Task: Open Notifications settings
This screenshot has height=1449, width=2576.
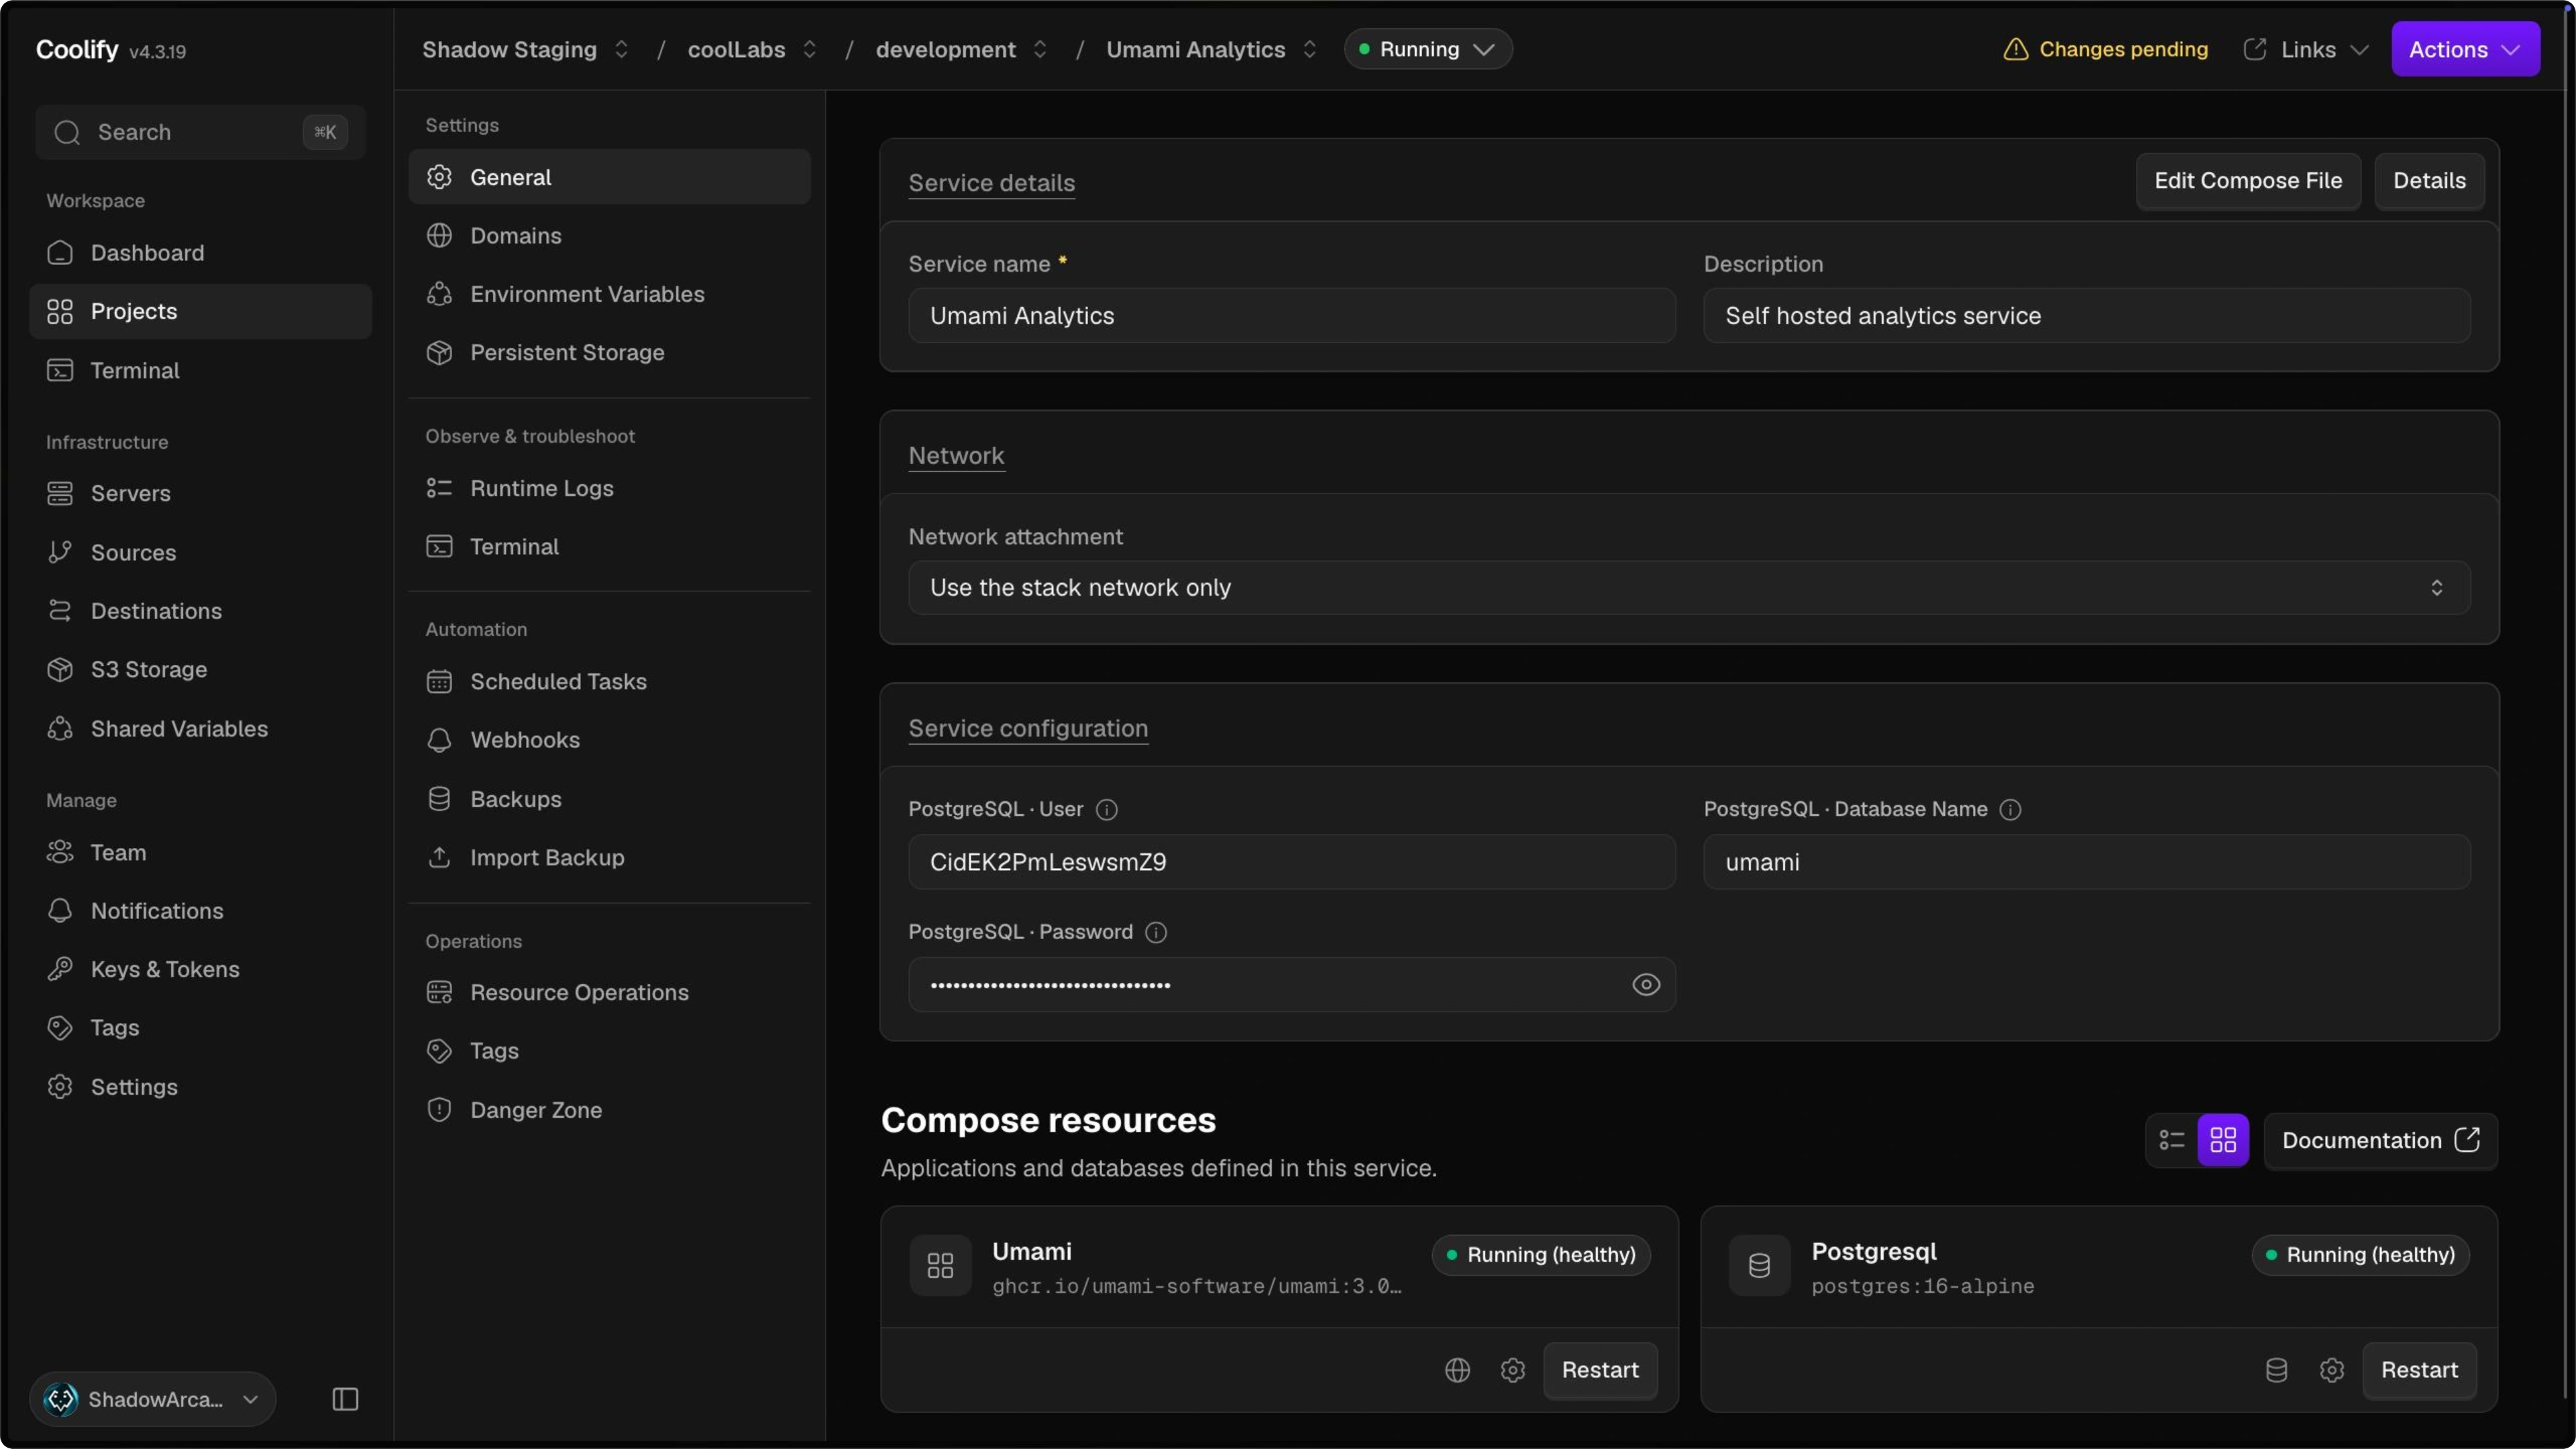Action: tap(201, 911)
